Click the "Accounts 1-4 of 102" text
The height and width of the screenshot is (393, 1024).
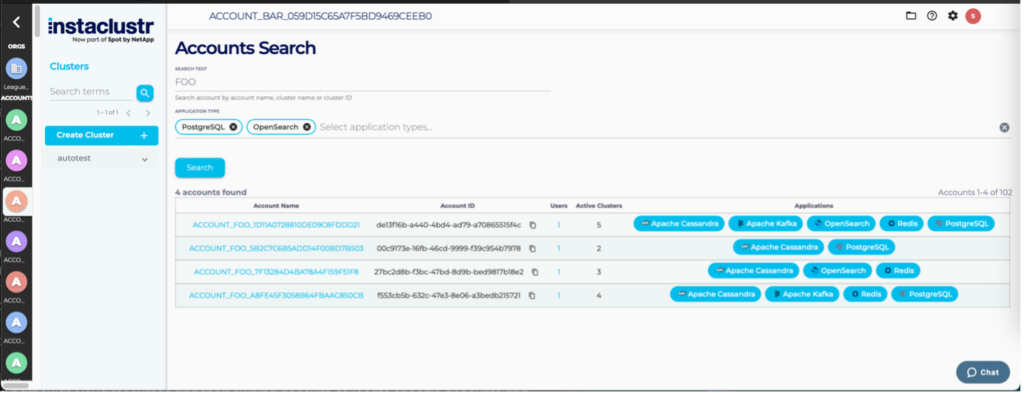click(974, 192)
